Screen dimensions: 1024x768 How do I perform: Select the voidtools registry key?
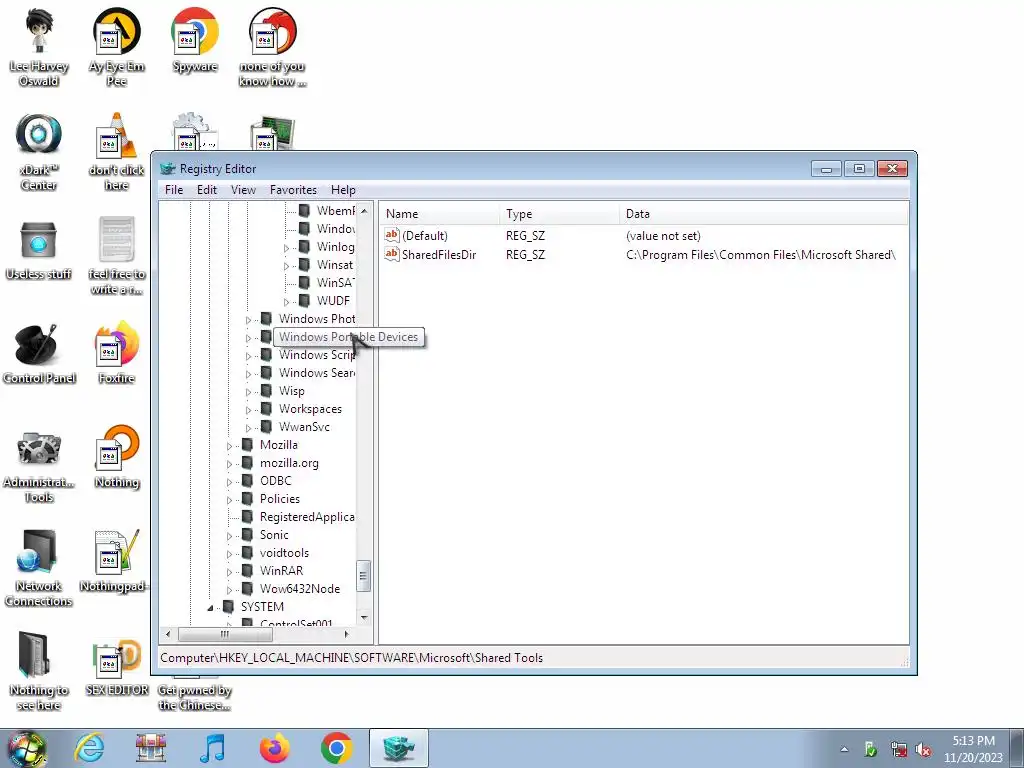point(284,552)
